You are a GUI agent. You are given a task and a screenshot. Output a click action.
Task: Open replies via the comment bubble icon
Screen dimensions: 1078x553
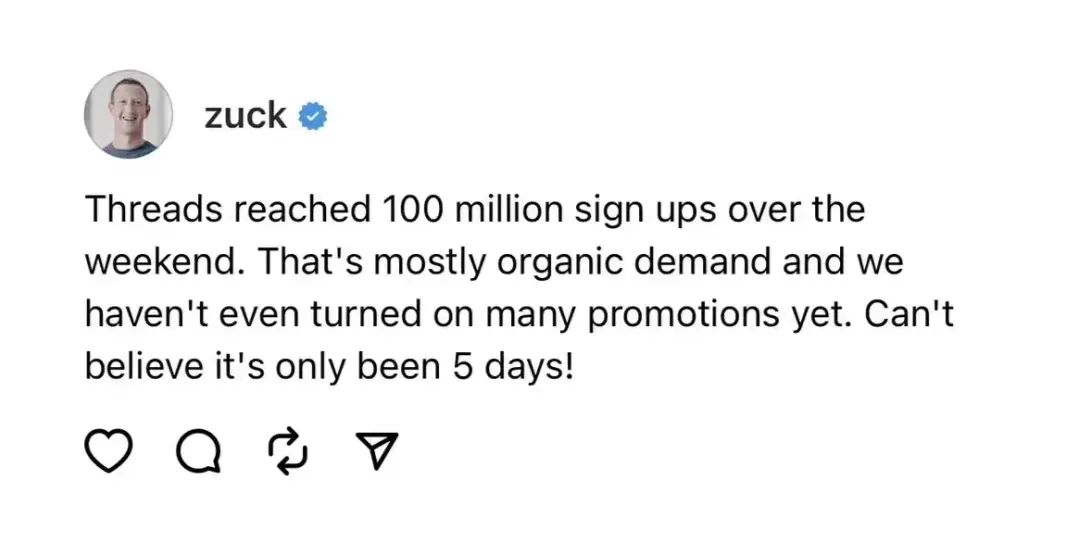197,452
